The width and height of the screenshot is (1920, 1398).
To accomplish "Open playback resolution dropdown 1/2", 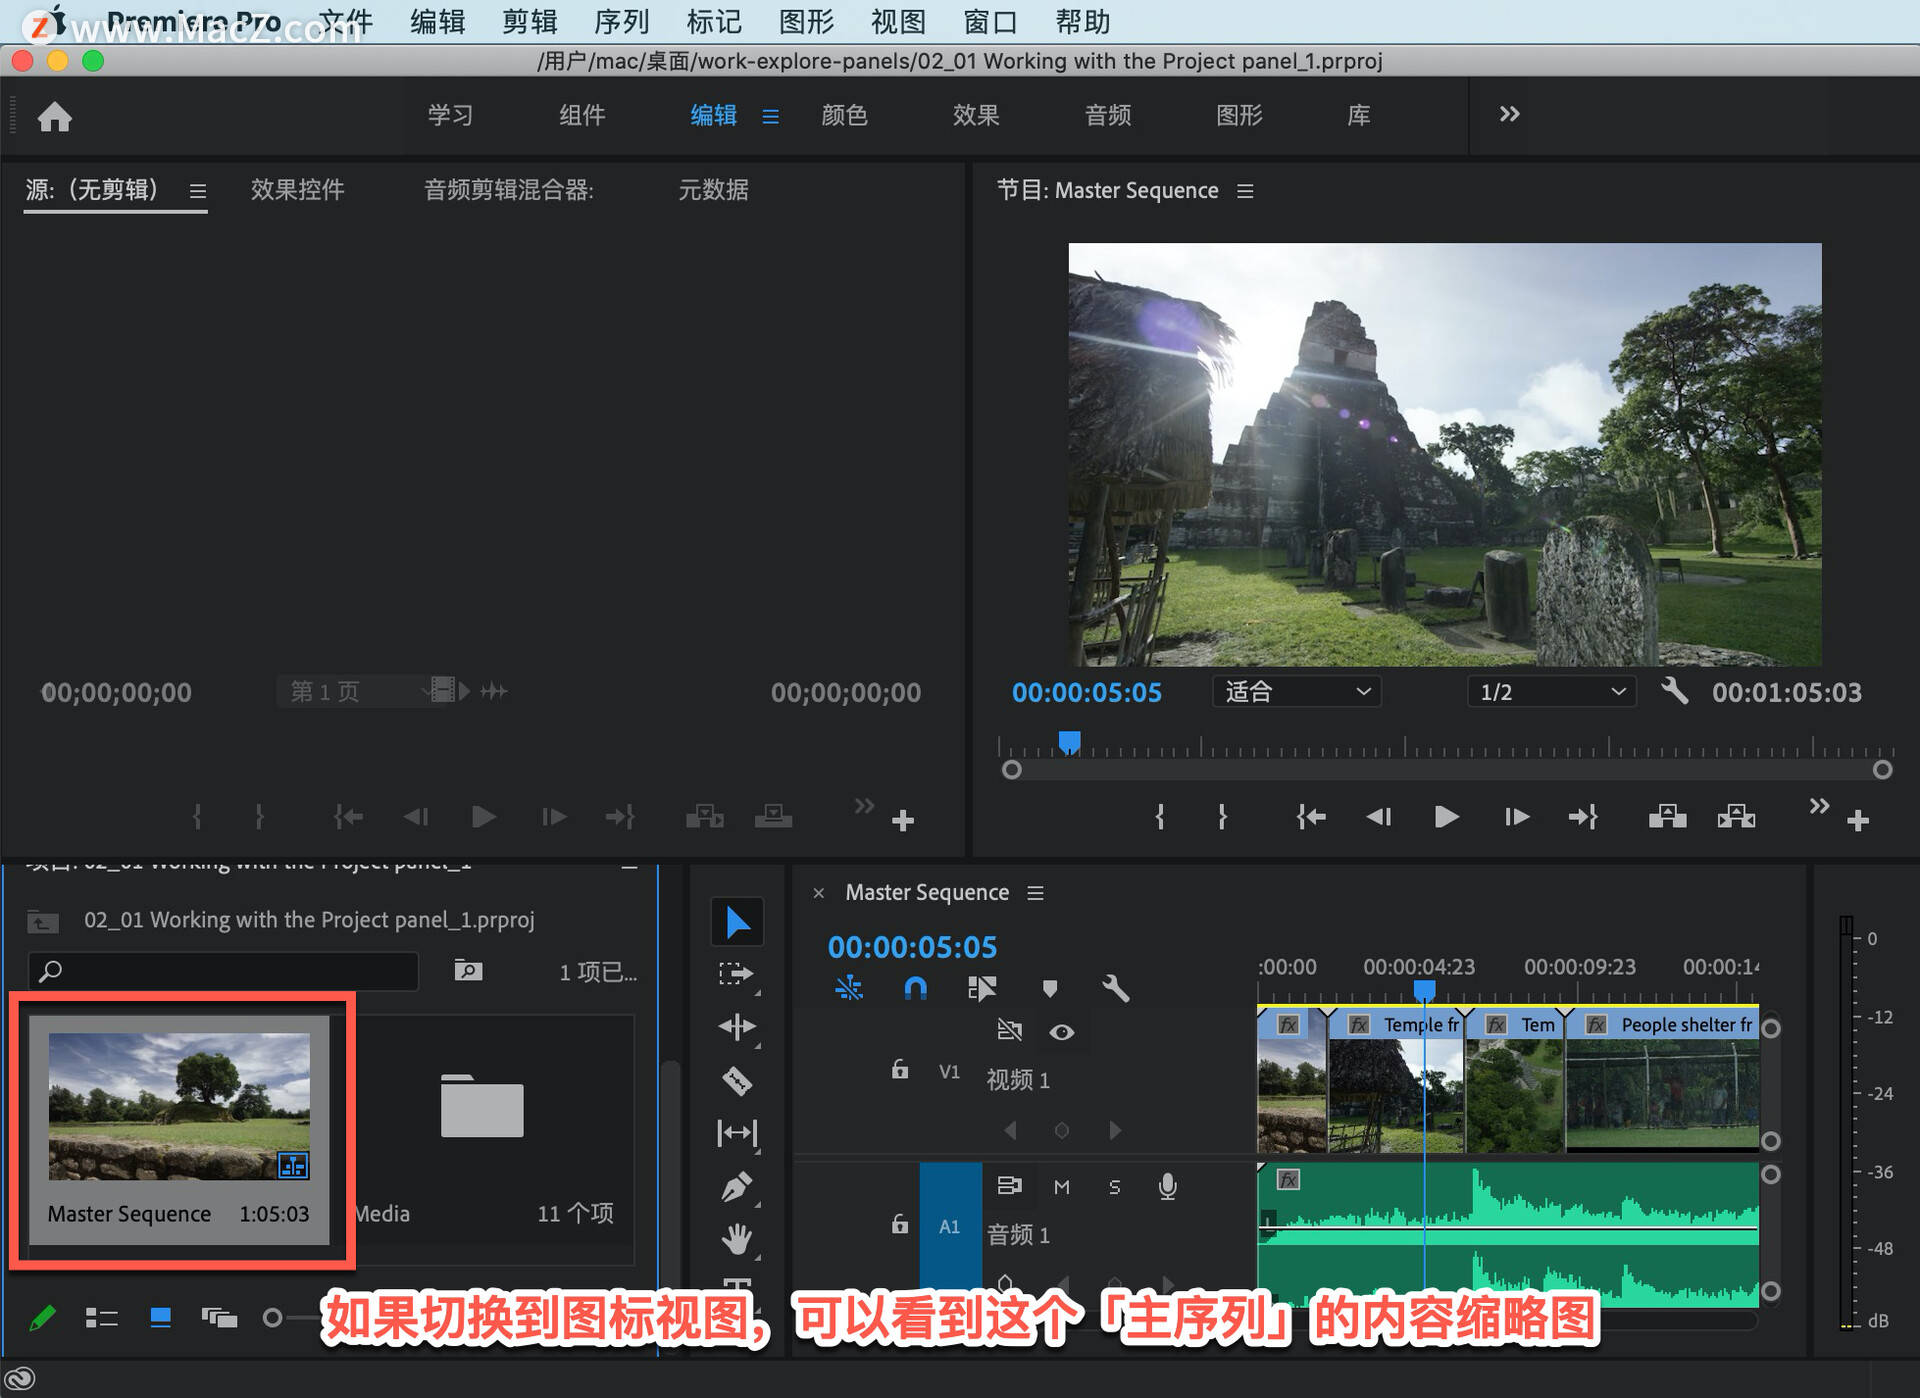I will tap(1551, 692).
